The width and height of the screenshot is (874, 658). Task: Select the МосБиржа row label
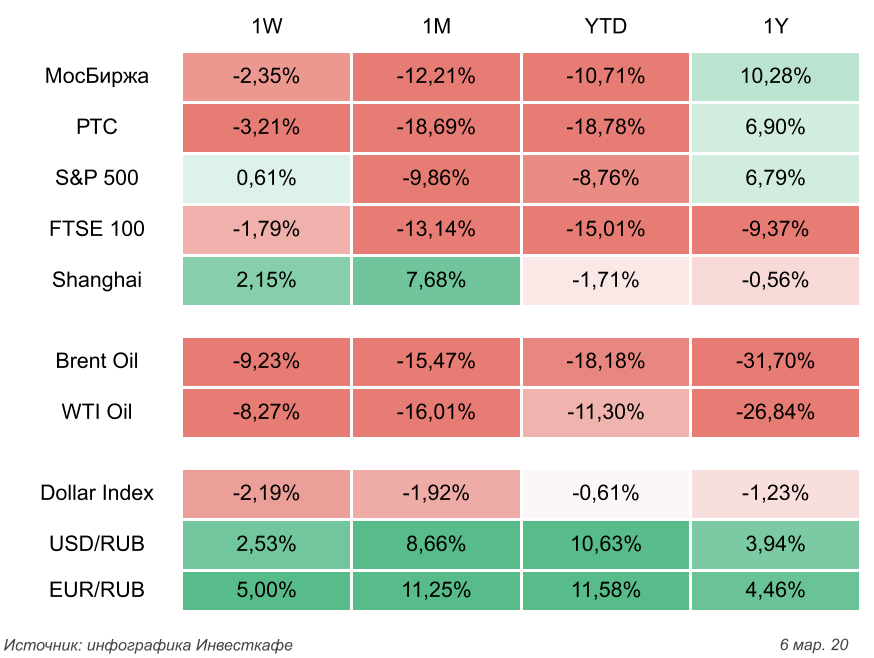pyautogui.click(x=97, y=76)
